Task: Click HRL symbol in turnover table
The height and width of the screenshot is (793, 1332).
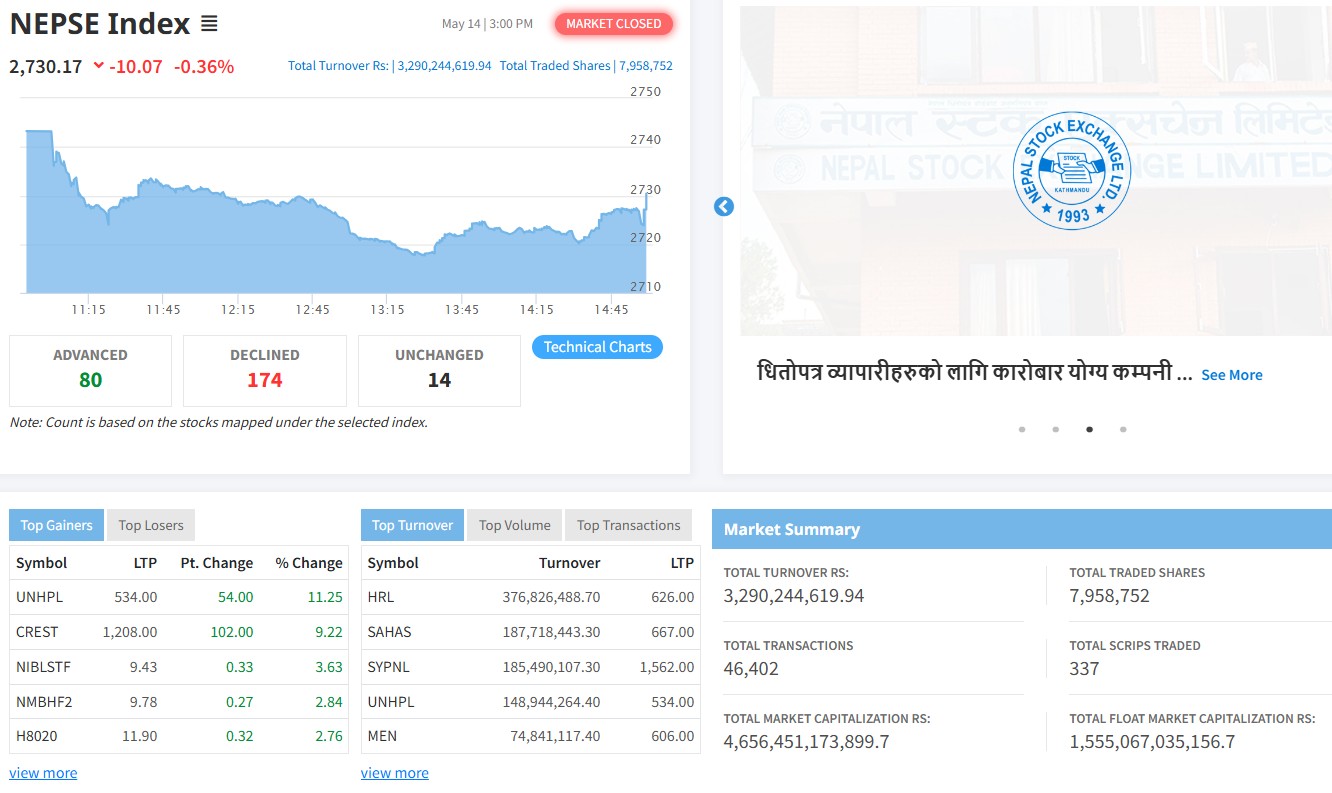Action: [x=381, y=596]
